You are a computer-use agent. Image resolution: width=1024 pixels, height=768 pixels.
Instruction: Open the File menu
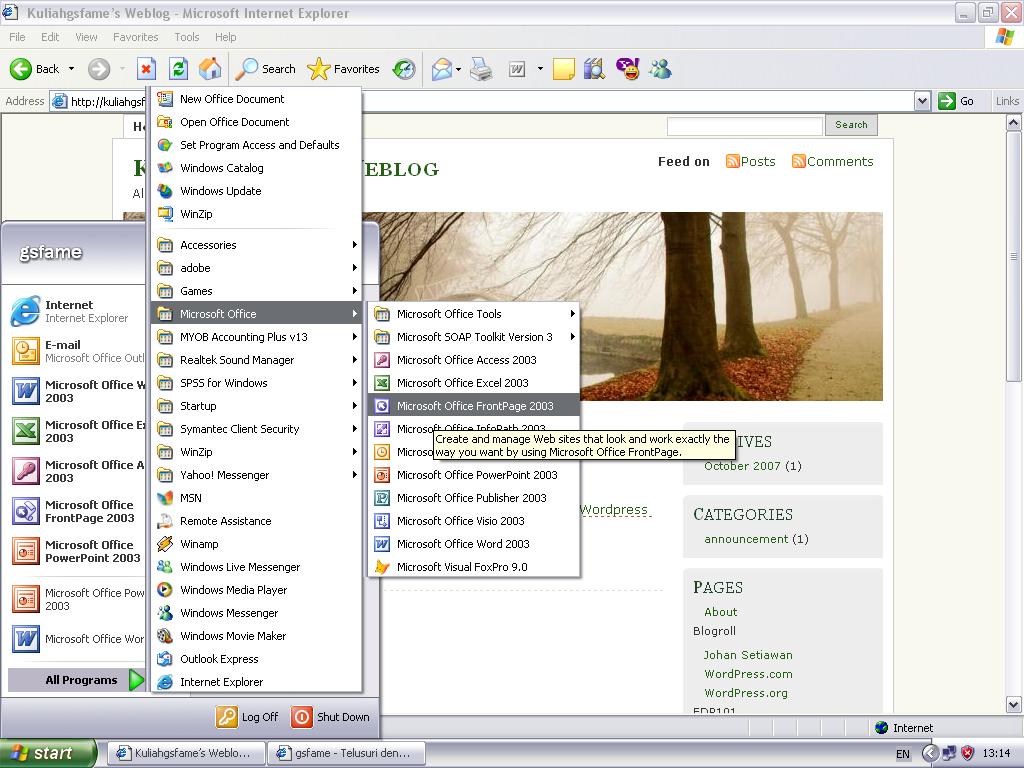18,37
